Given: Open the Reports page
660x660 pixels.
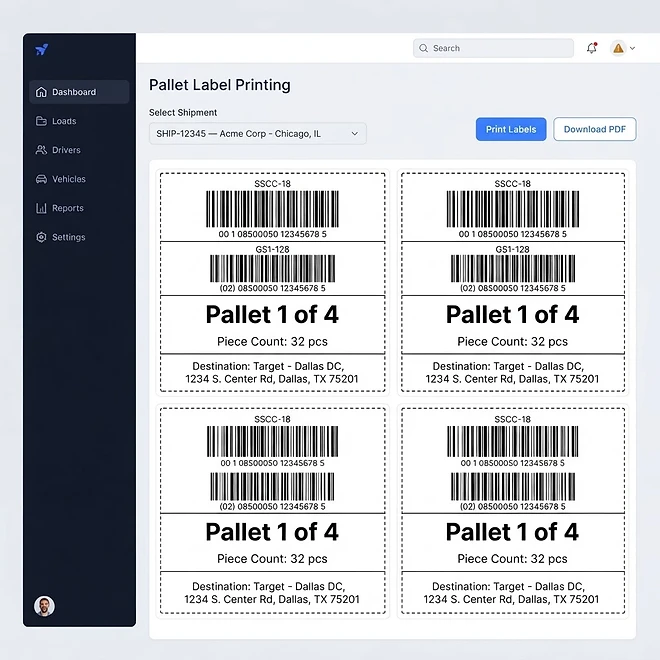Looking at the screenshot, I should coord(79,208).
